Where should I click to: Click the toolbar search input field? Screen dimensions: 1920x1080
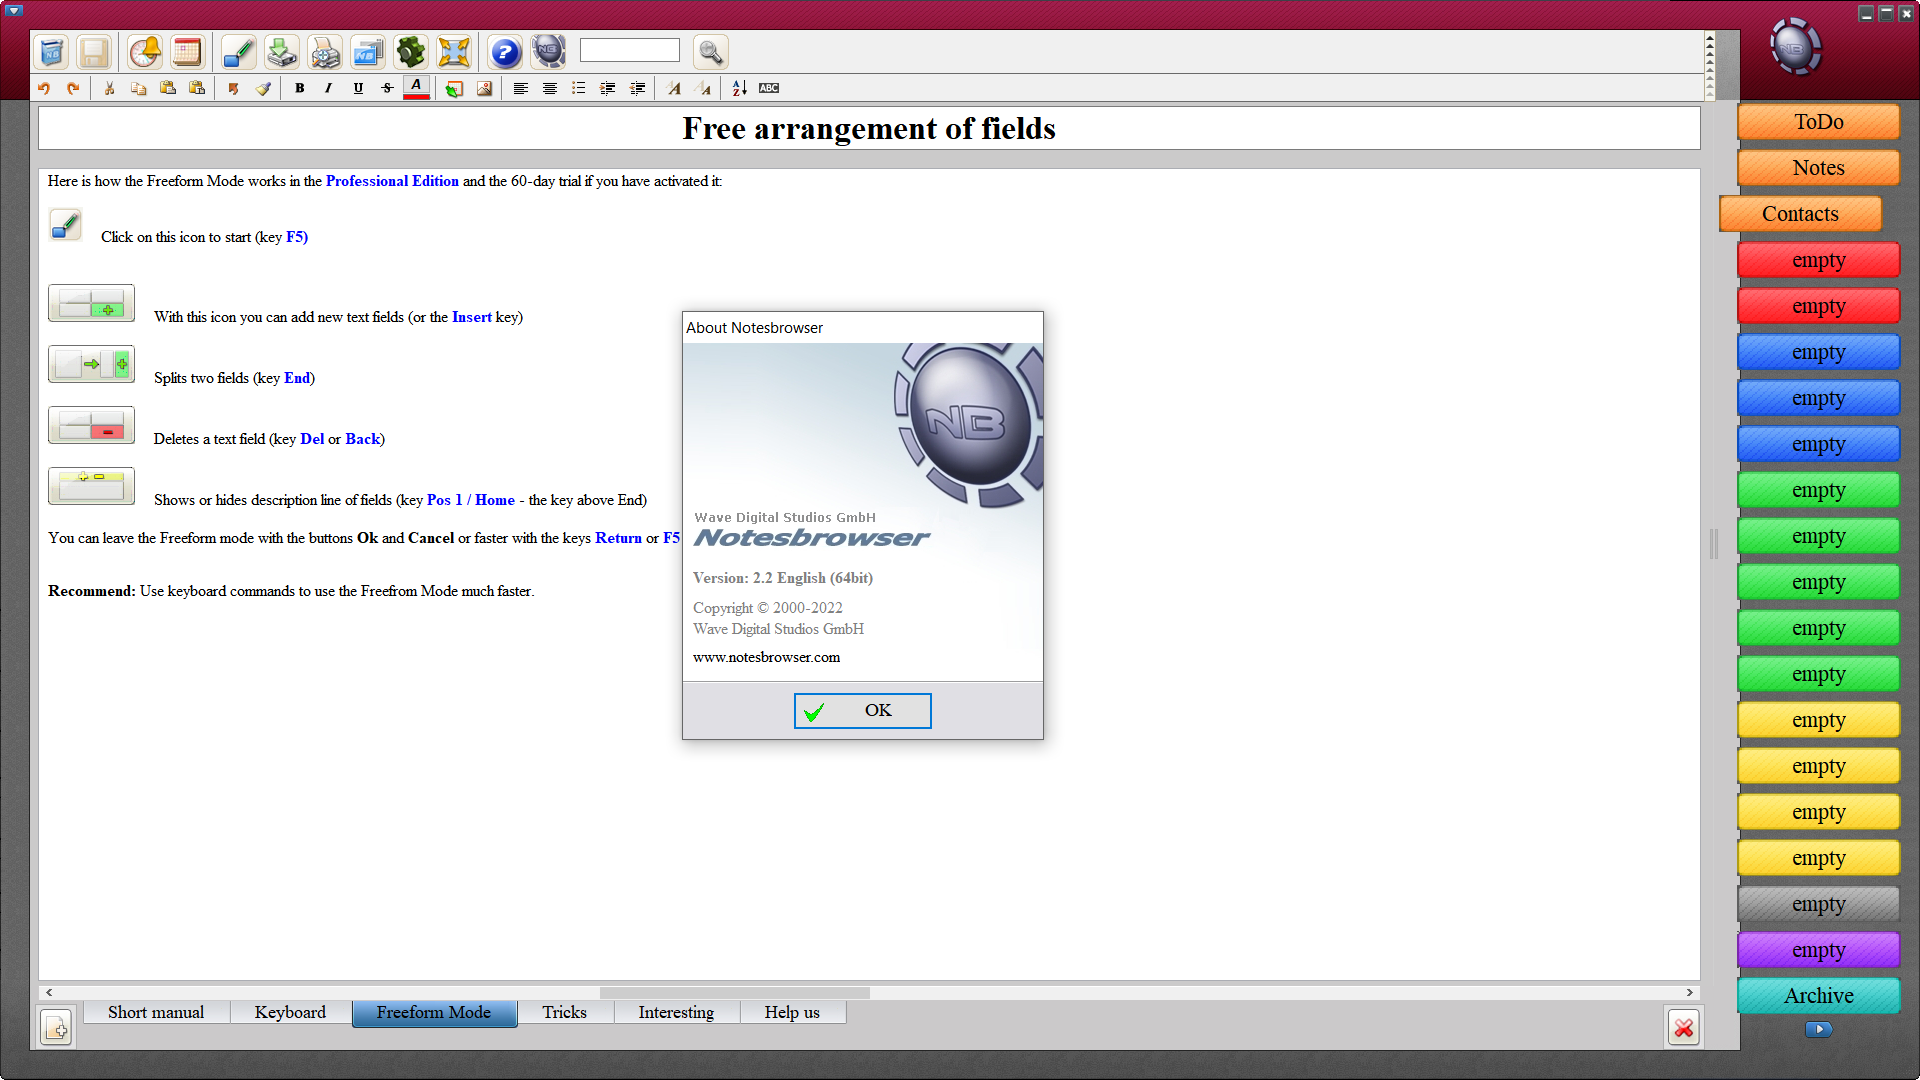(630, 50)
